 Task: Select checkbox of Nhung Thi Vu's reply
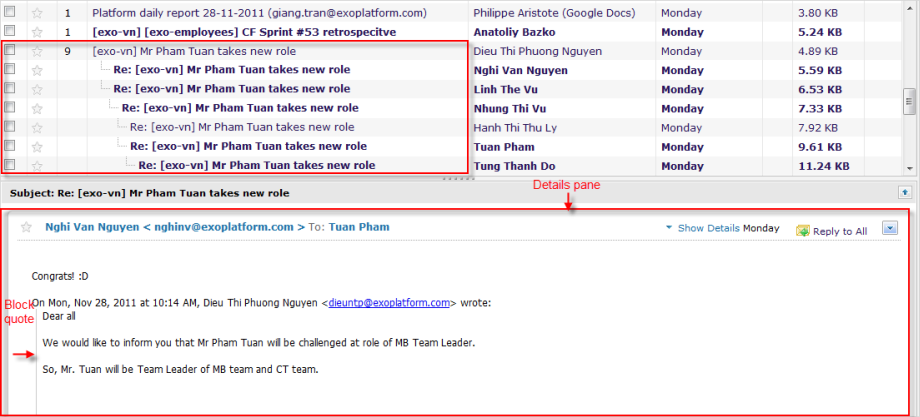(x=9, y=107)
